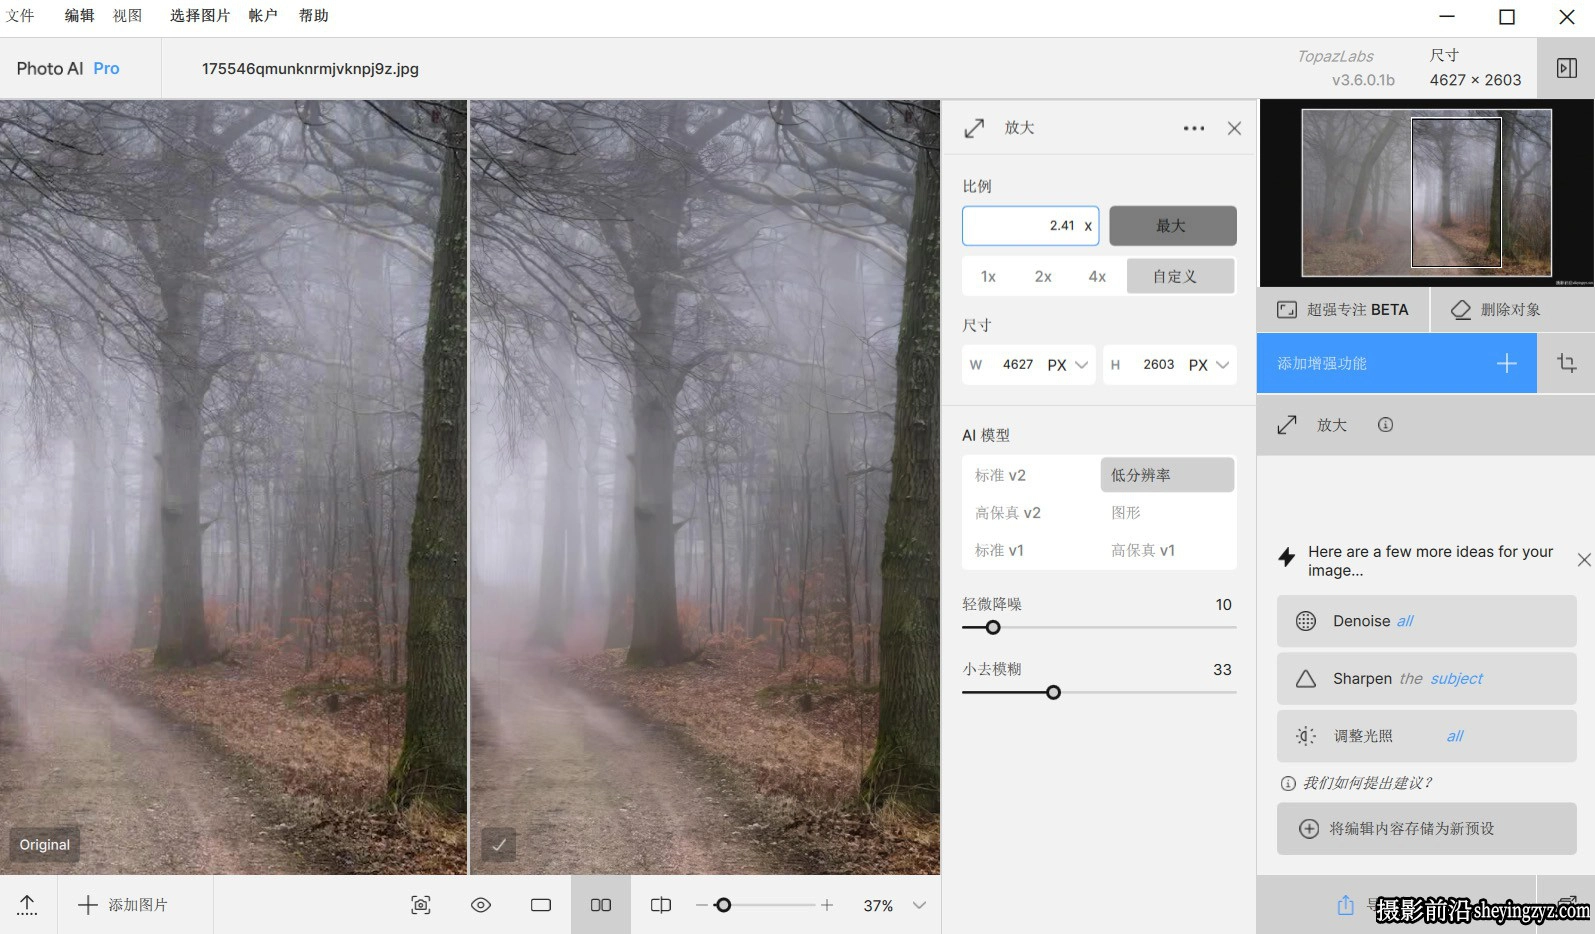1595x934 pixels.
Task: Toggle the right sidebar panel icon
Action: coord(1567,68)
